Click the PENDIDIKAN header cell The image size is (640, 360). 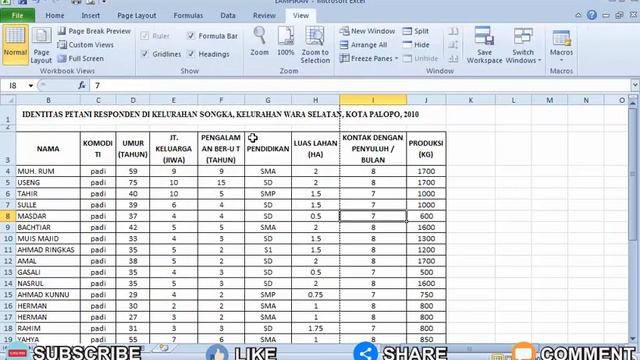click(268, 149)
